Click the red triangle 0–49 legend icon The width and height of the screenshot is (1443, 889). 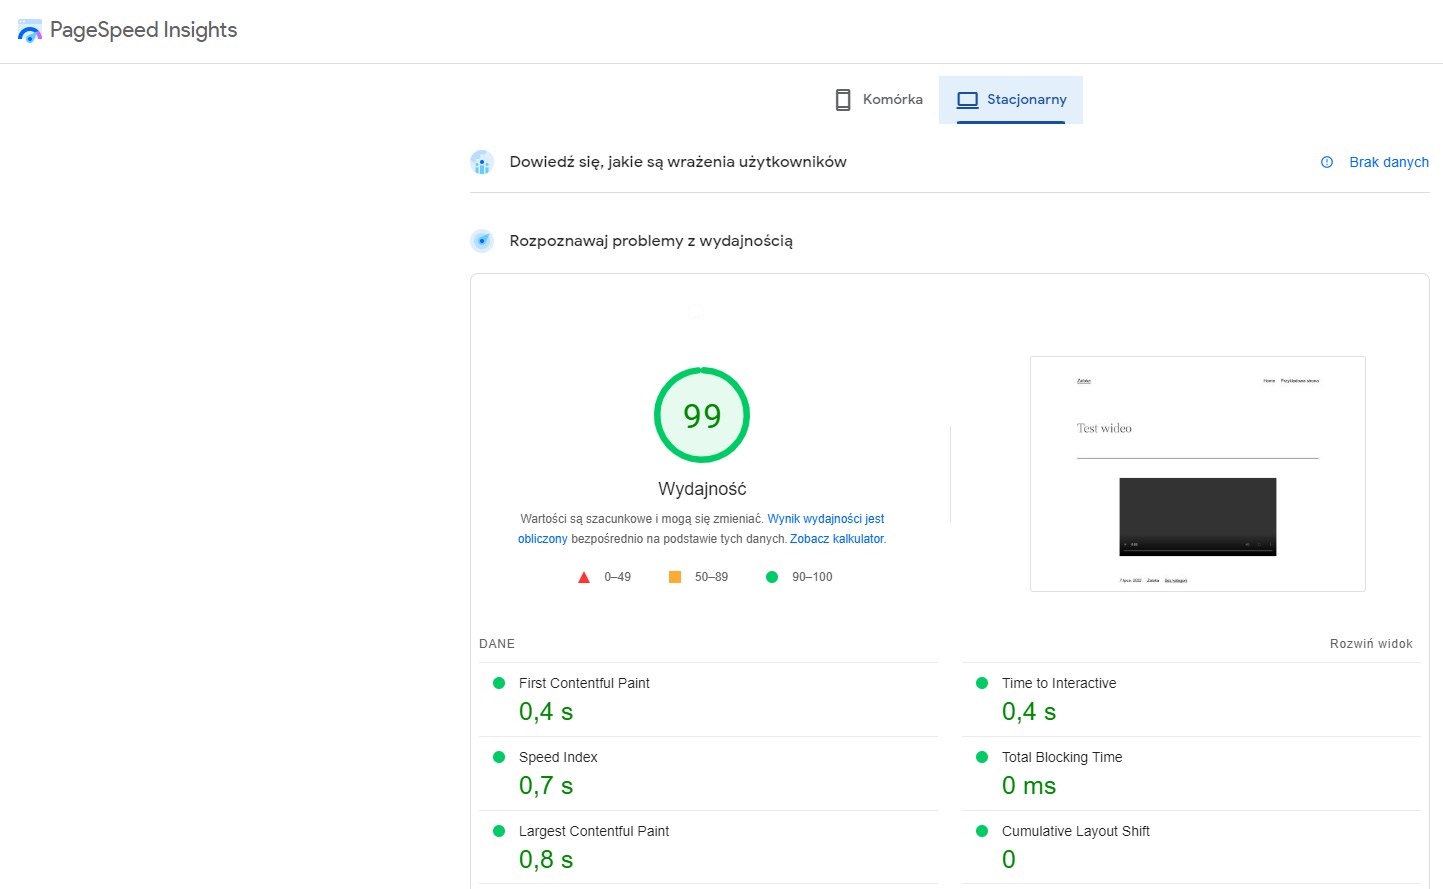coord(584,577)
